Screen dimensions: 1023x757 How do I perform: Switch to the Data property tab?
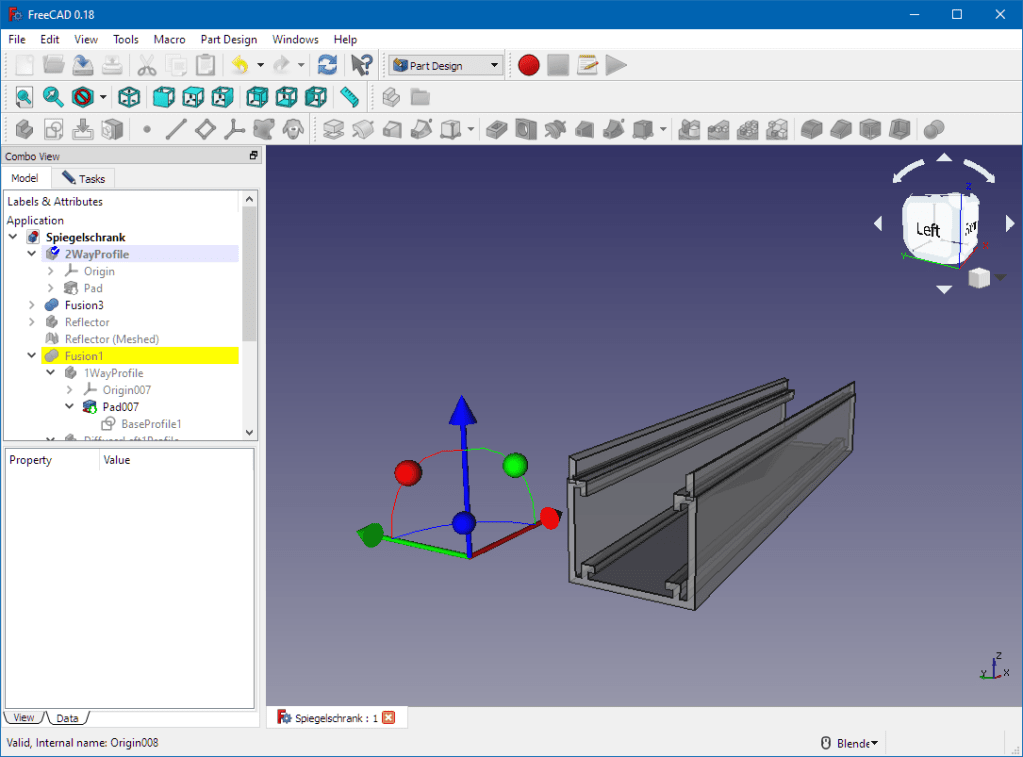[x=67, y=718]
